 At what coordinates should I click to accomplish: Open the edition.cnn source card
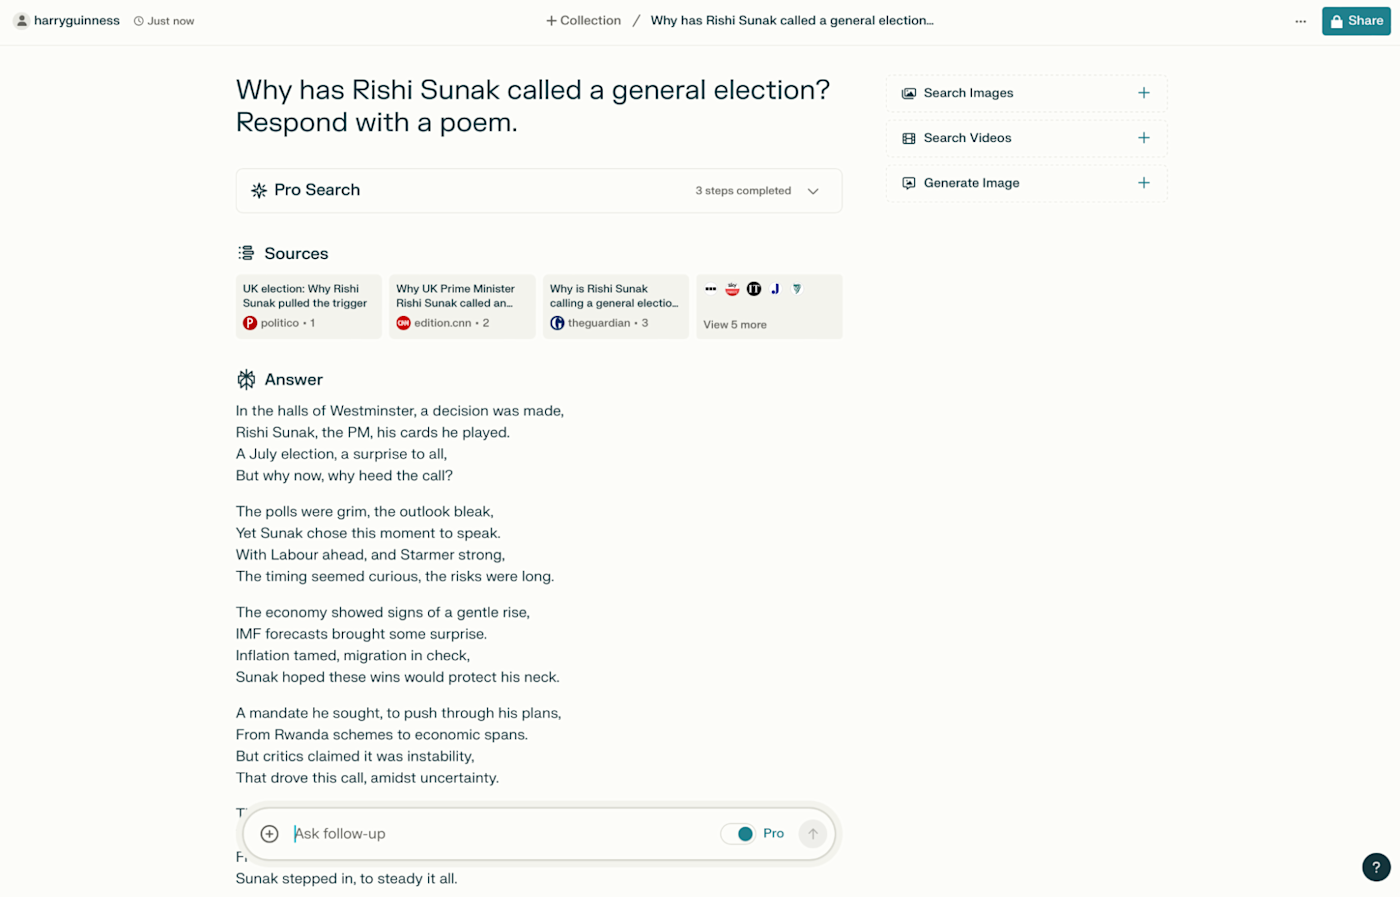pyautogui.click(x=461, y=307)
